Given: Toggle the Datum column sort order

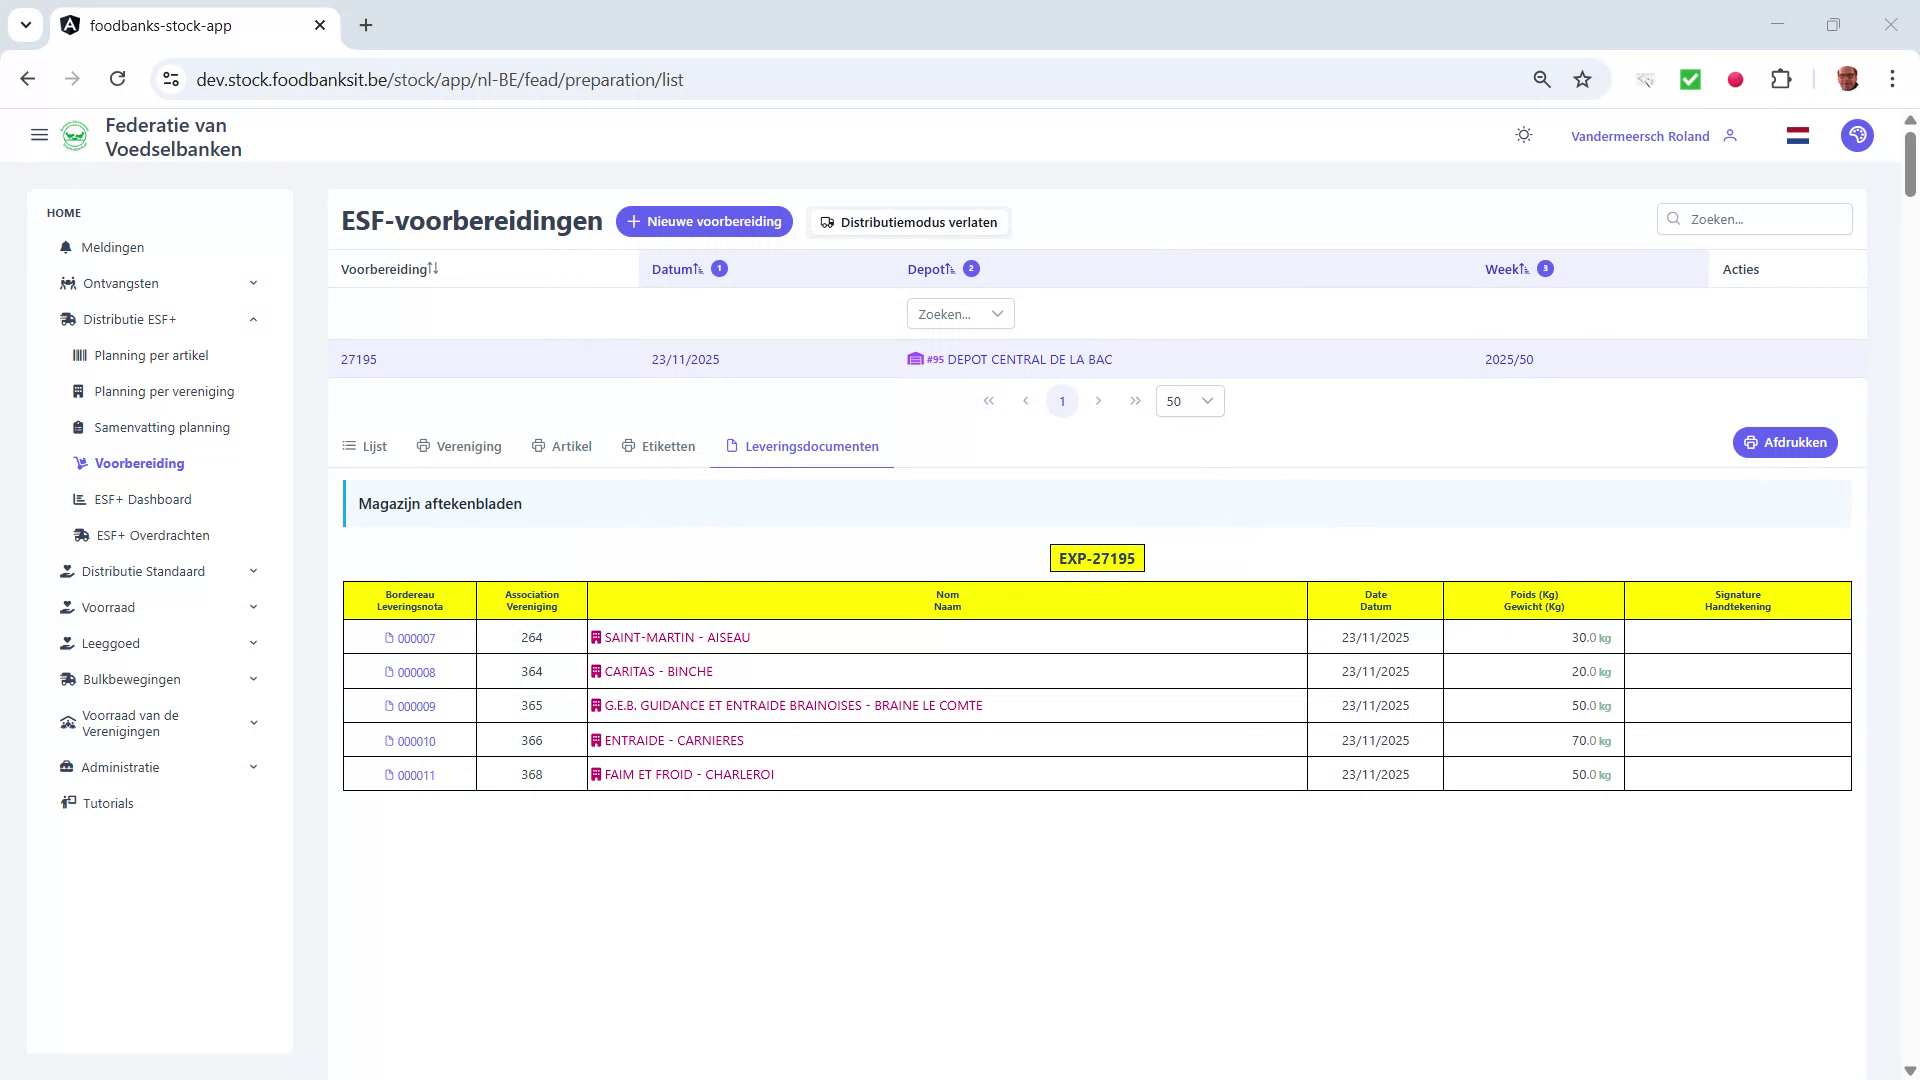Looking at the screenshot, I should tap(694, 268).
